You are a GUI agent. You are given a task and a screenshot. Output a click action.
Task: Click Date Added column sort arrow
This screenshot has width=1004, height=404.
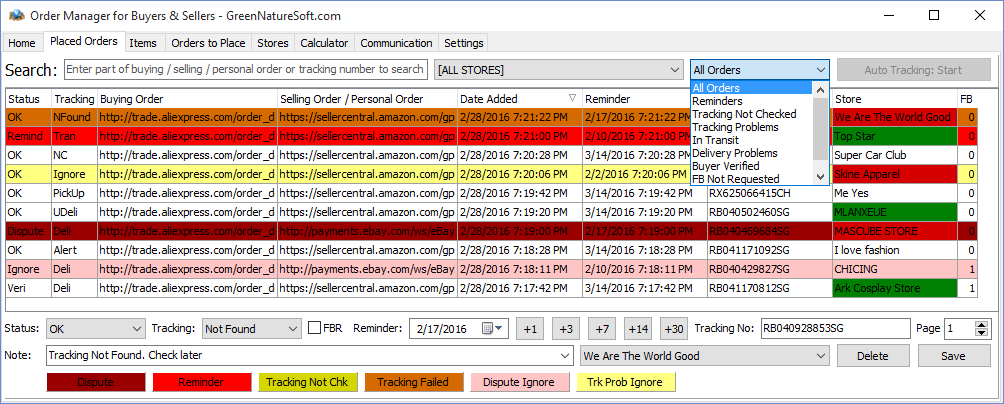(574, 99)
